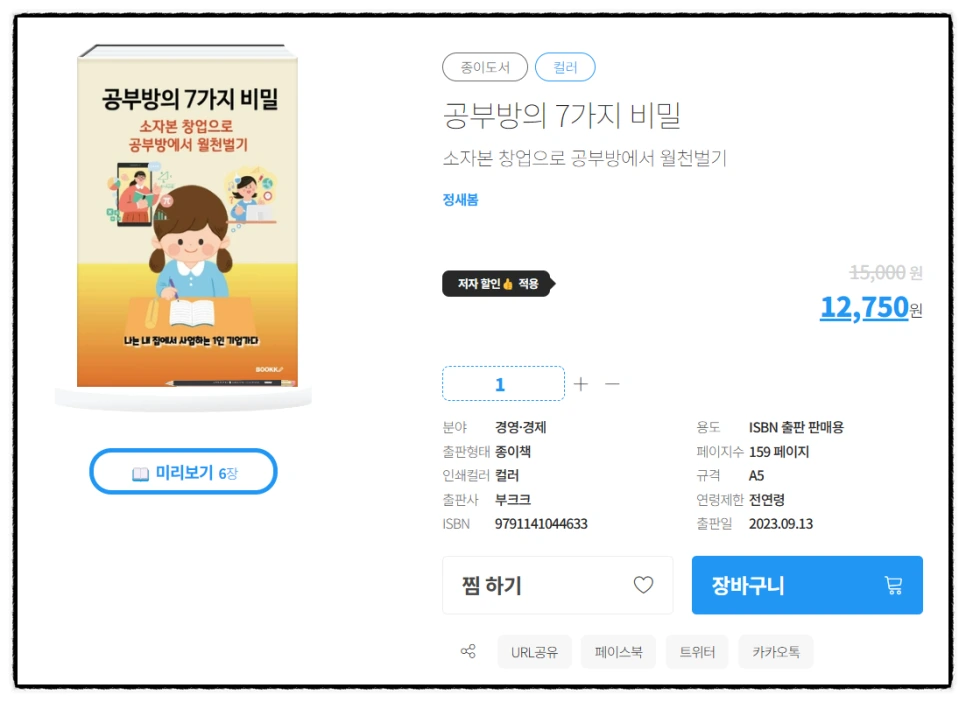Add to wishlist via 찜 하기
This screenshot has height=702, width=966.
coord(558,585)
